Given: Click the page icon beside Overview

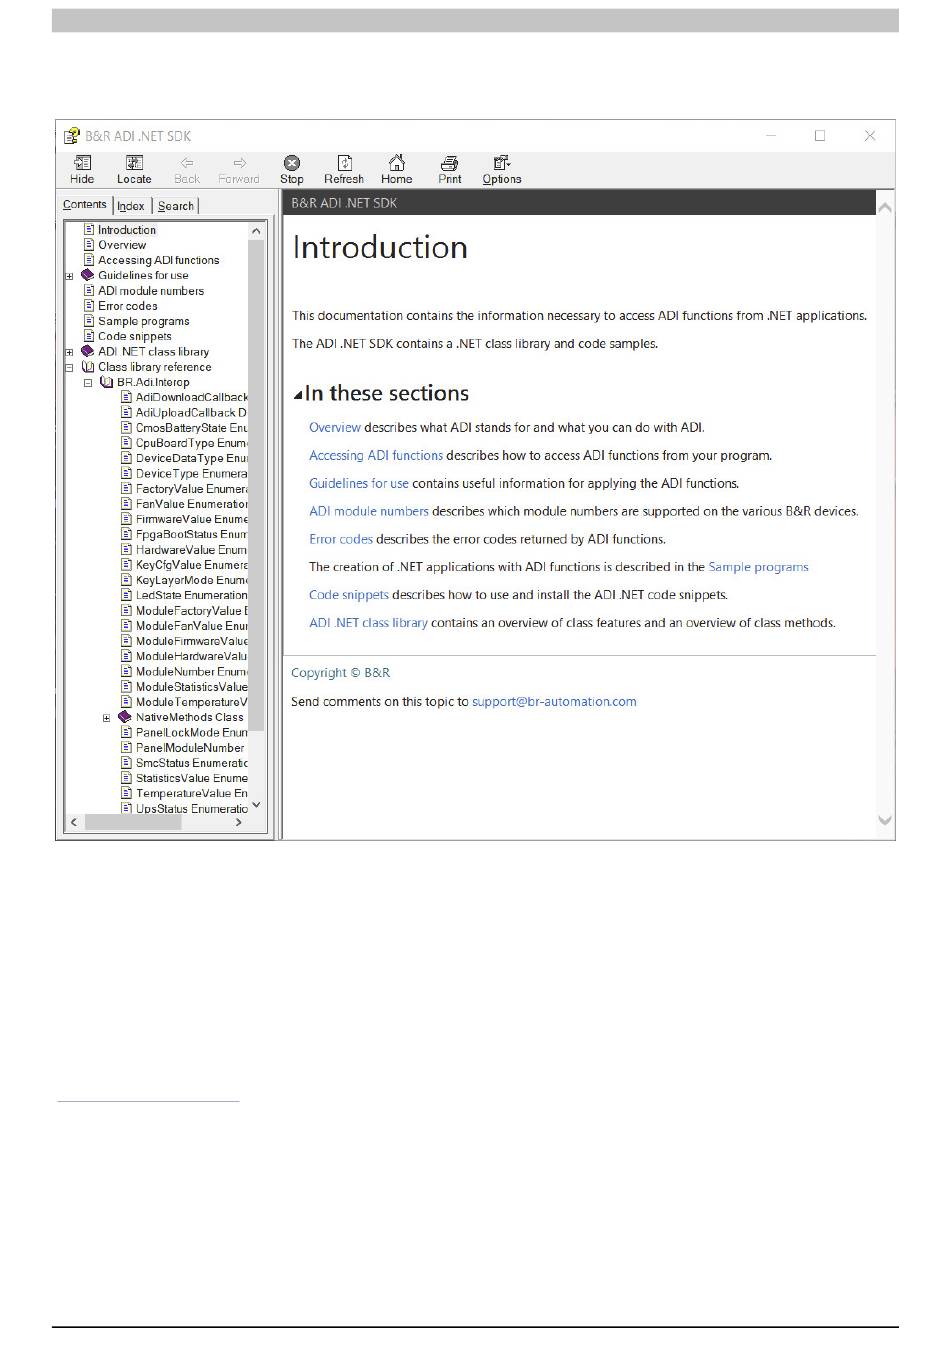Looking at the screenshot, I should coord(89,245).
